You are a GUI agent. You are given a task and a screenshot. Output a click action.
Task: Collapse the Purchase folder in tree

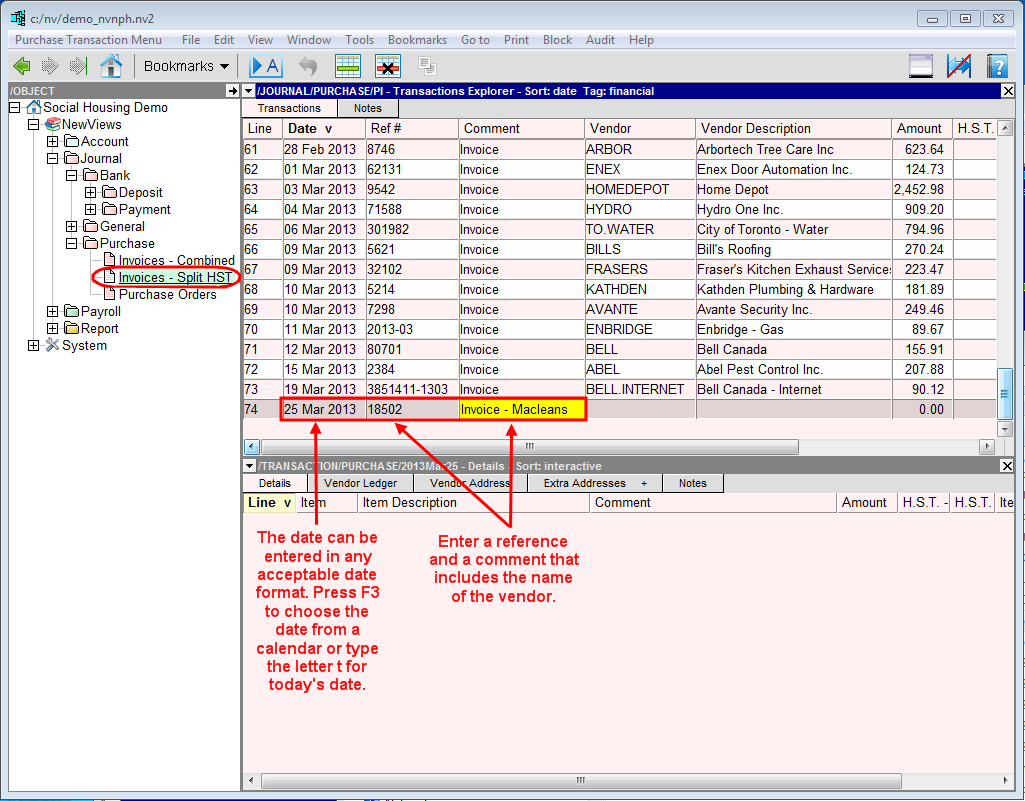[x=72, y=243]
